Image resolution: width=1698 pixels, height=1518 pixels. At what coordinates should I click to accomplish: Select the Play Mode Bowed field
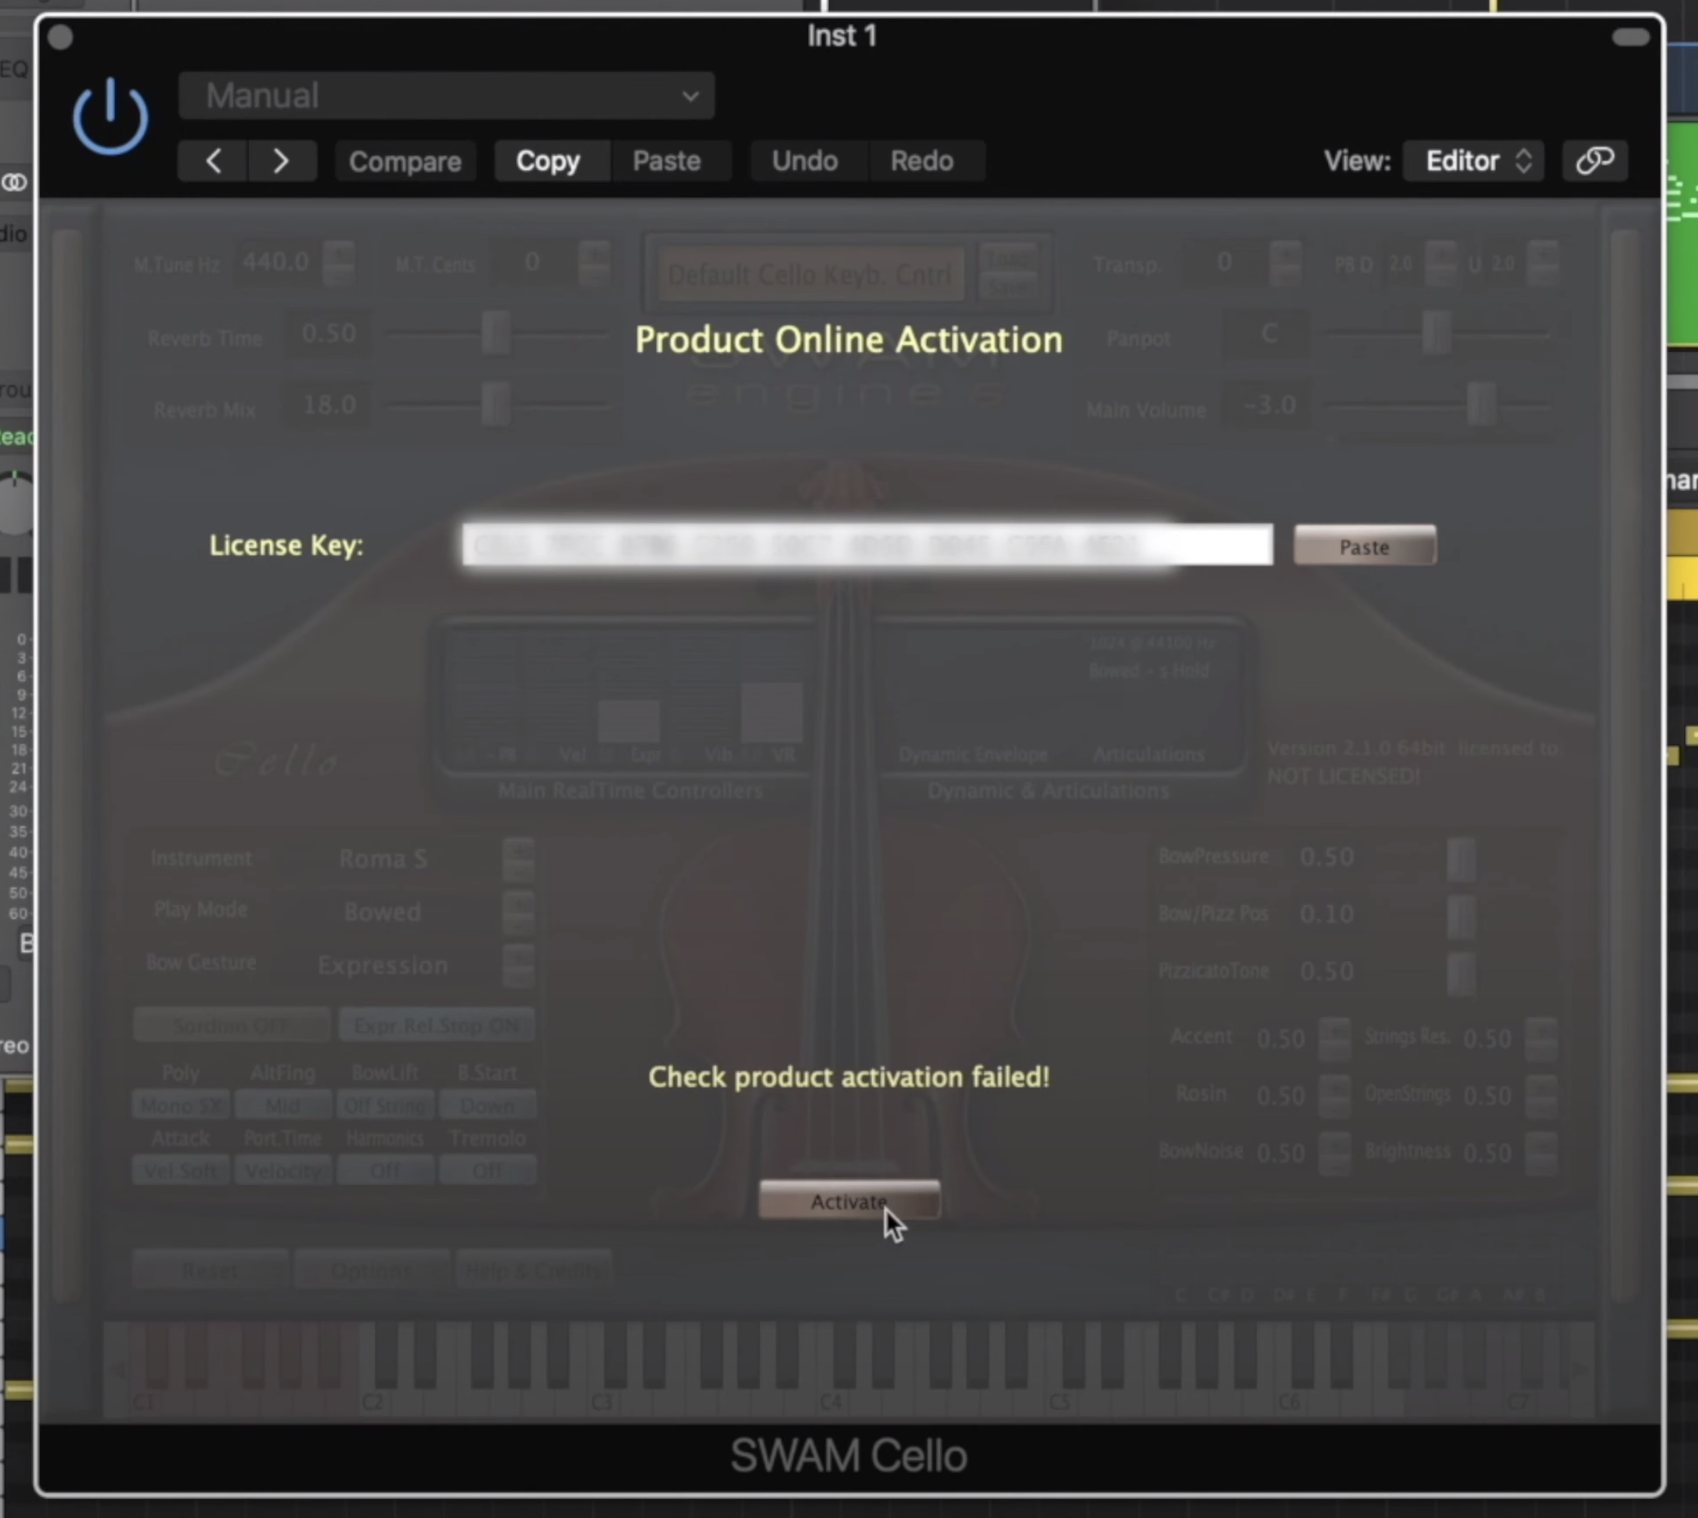384,912
